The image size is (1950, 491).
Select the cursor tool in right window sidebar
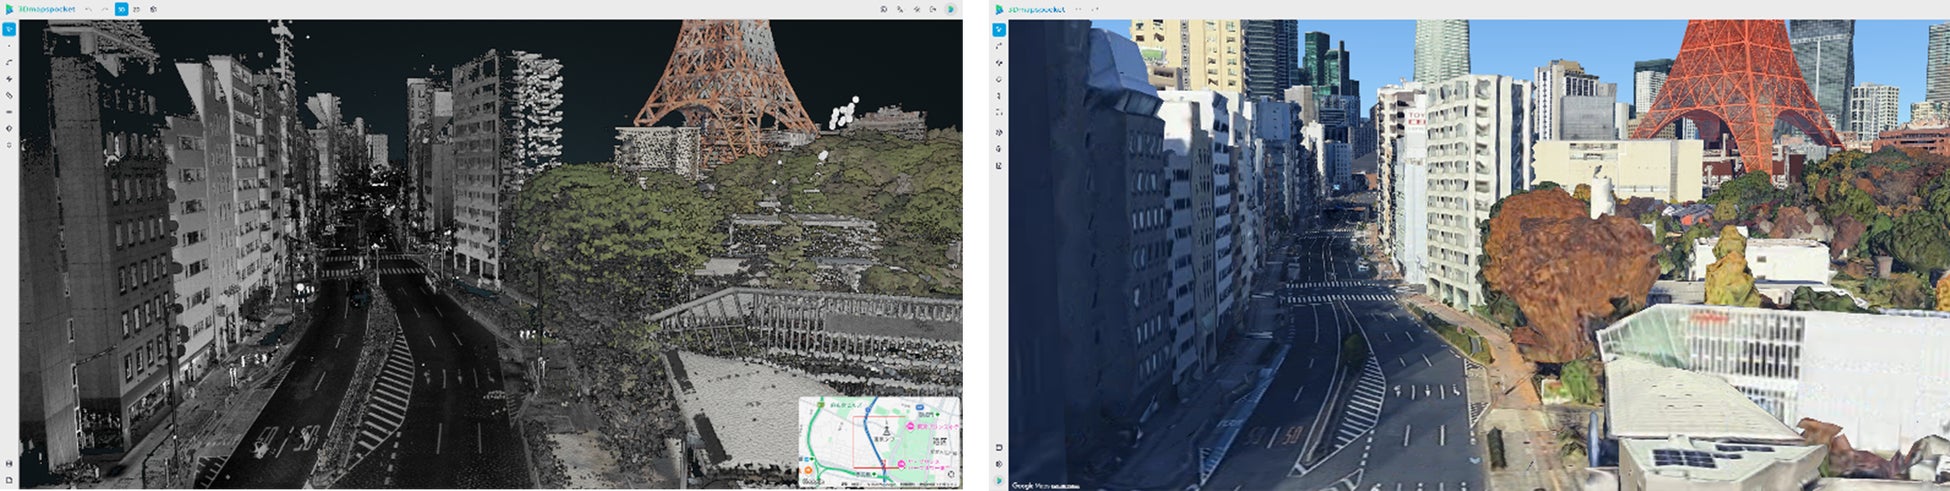click(x=998, y=30)
